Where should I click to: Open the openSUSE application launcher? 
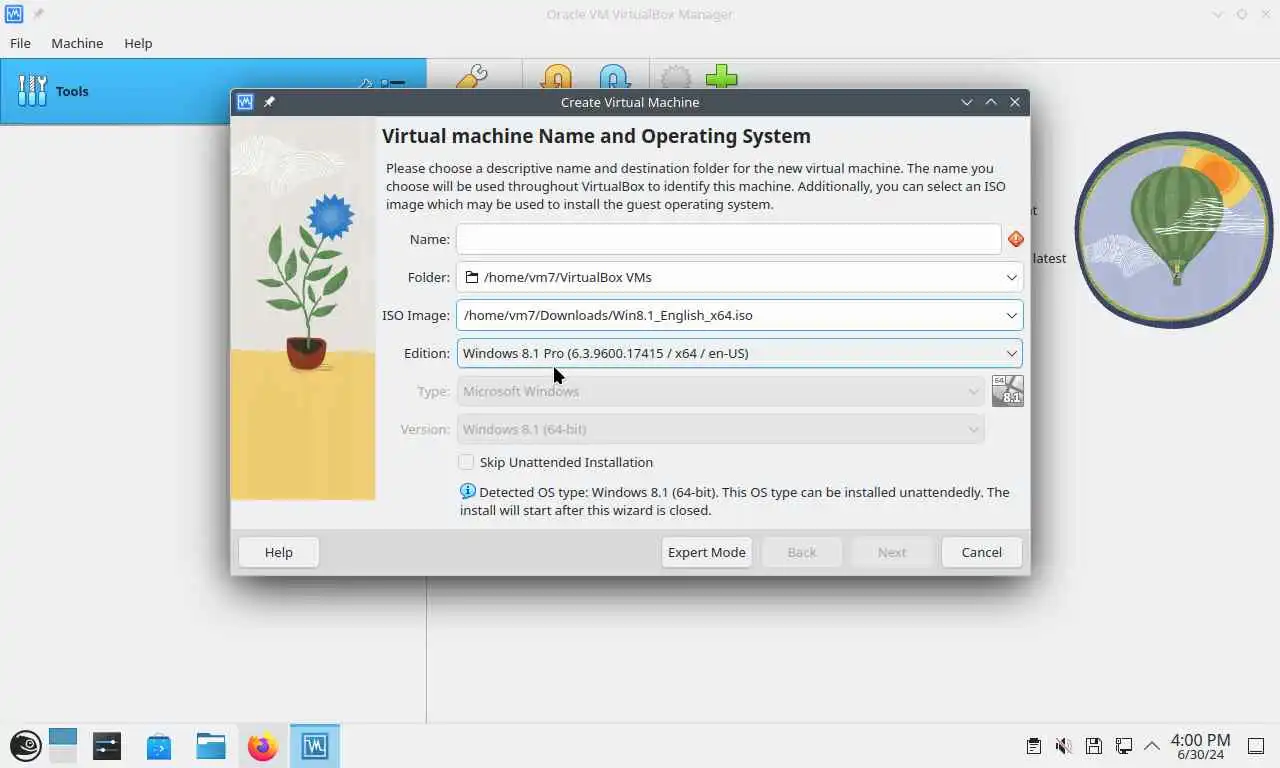pyautogui.click(x=25, y=745)
